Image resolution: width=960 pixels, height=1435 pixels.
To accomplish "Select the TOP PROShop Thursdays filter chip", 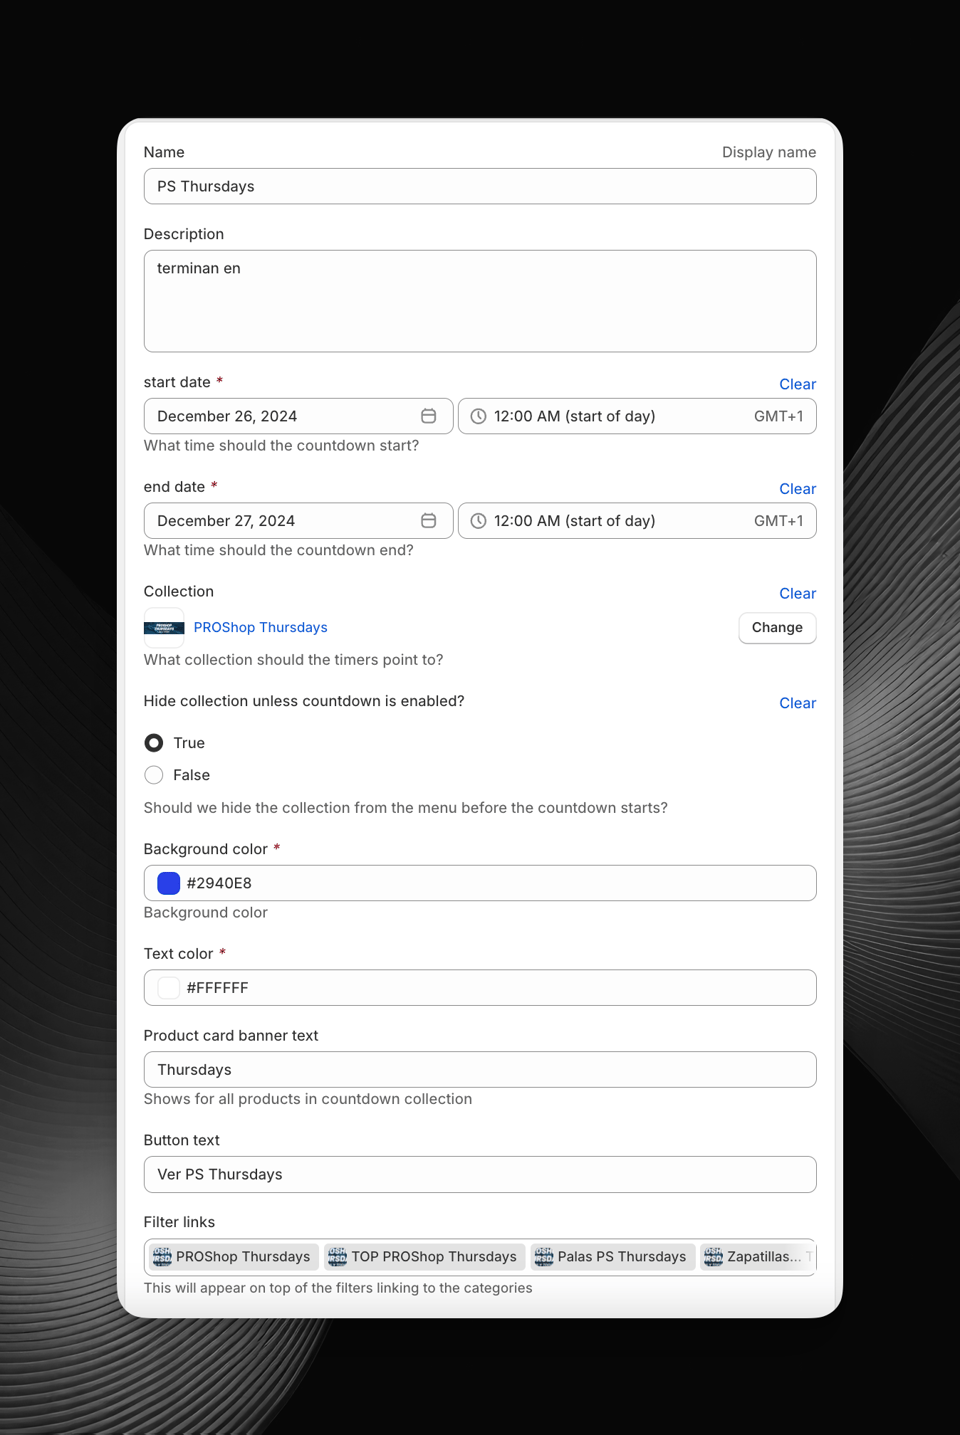I will (424, 1257).
